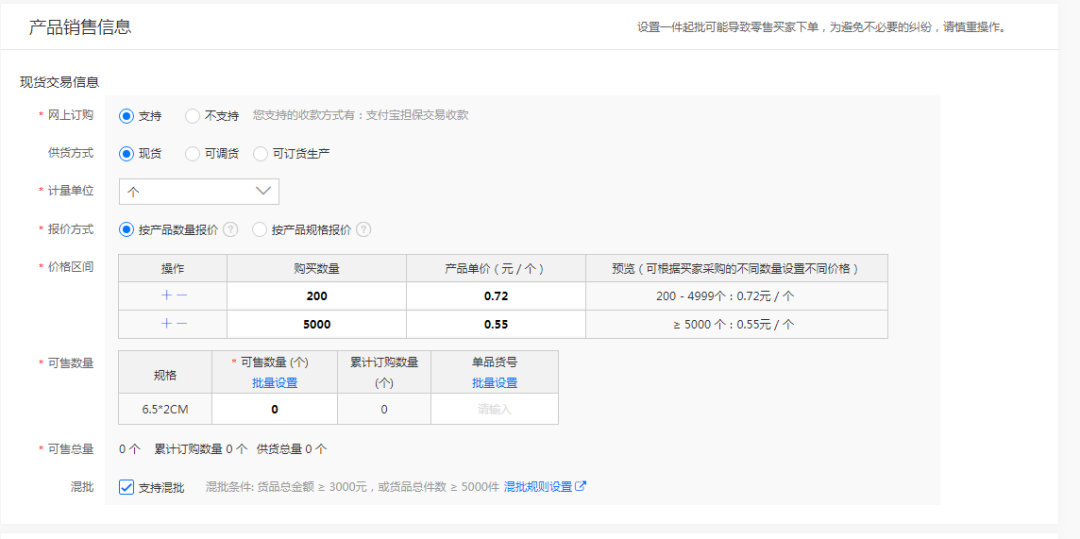Edit the unit price field showing 0.55
This screenshot has height=539, width=1080.
pos(496,324)
